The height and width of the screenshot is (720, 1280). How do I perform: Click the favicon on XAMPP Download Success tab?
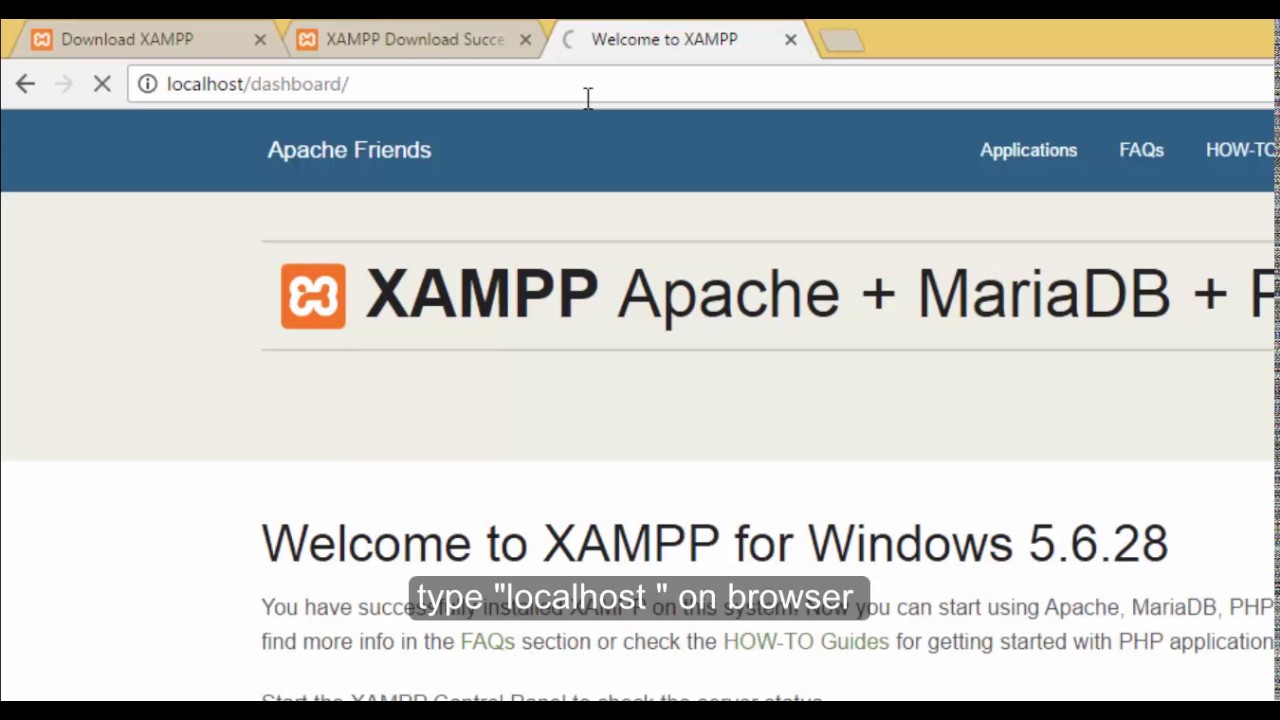tap(307, 40)
